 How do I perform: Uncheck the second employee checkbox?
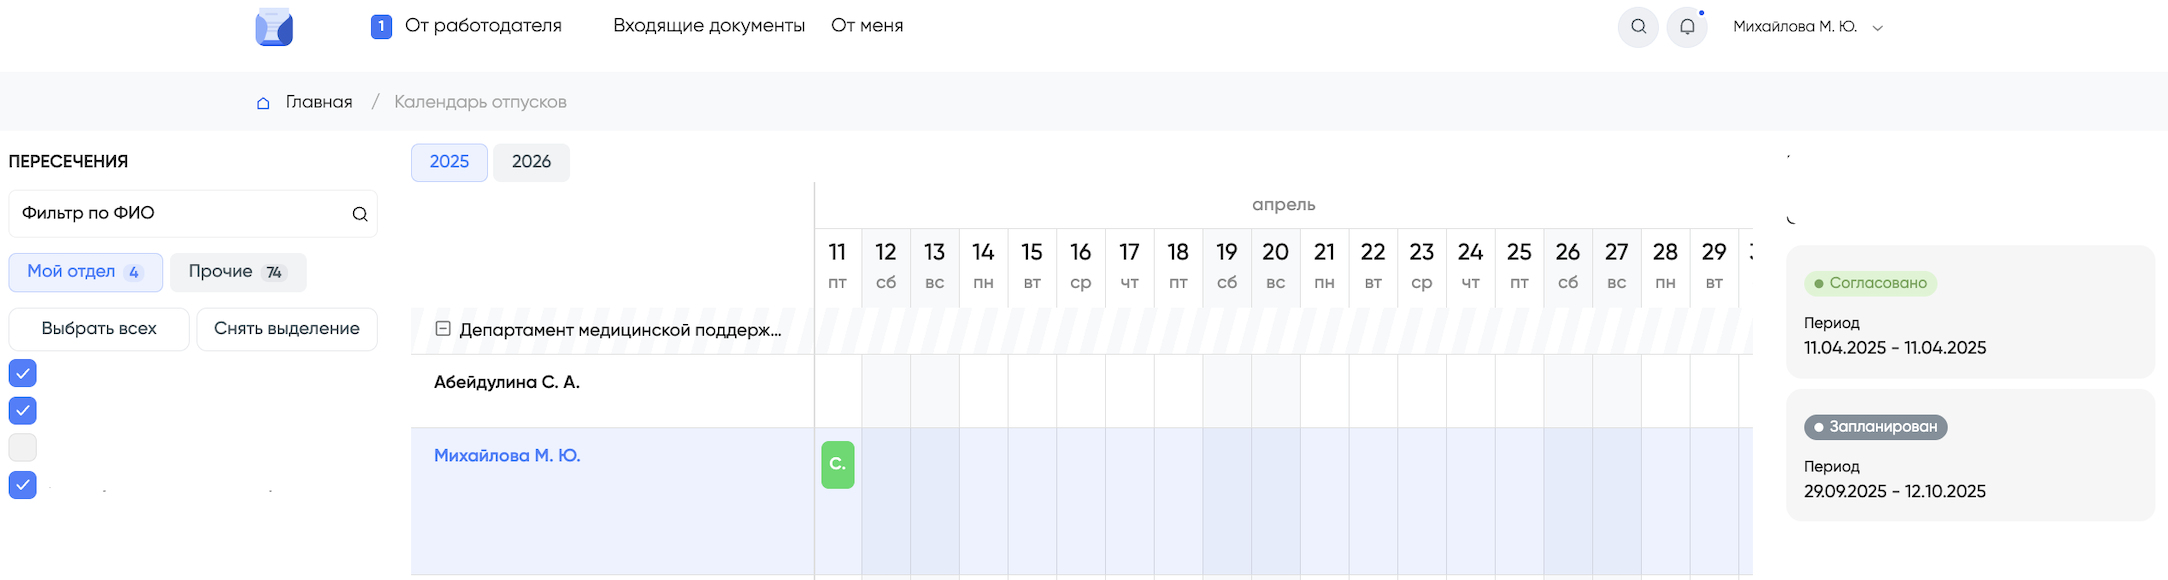[x=23, y=410]
